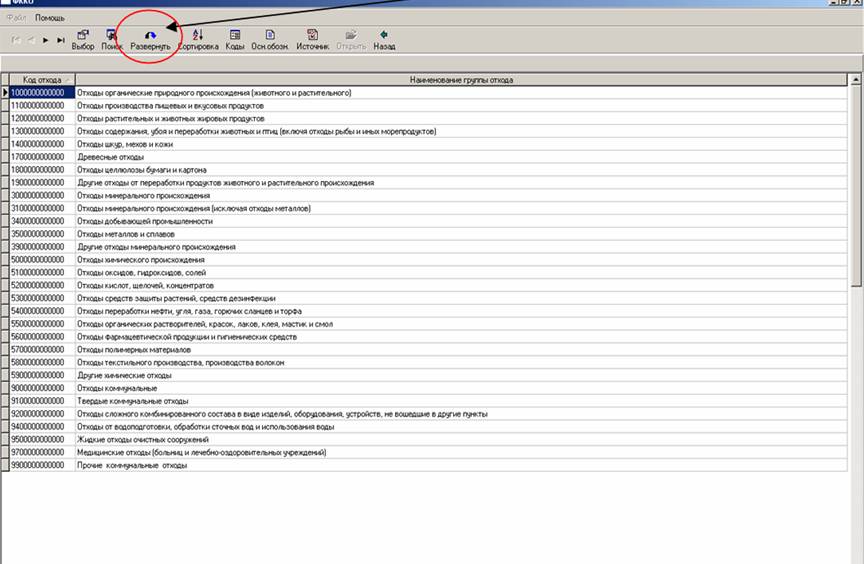Select the Древесные отходы row
Image resolution: width=864 pixels, height=564 pixels.
pos(111,157)
